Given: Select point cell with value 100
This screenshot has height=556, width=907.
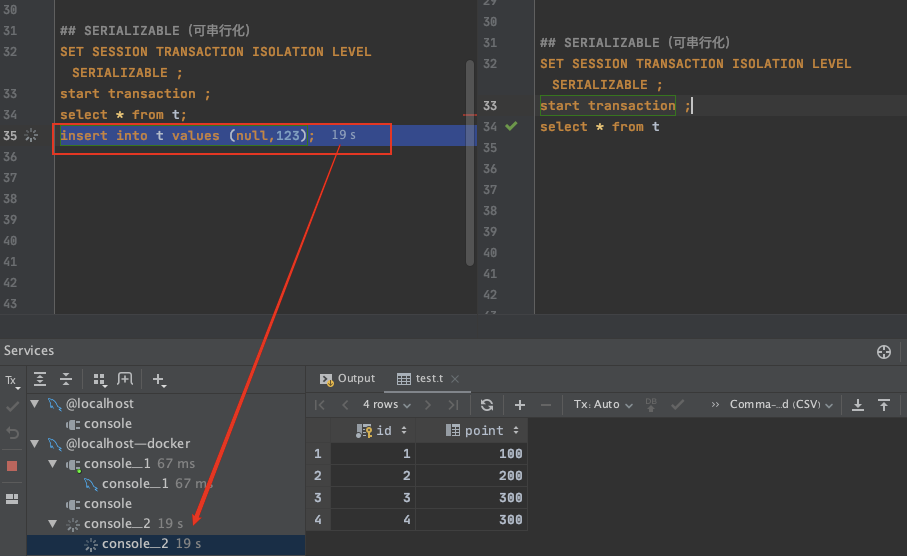Looking at the screenshot, I should point(471,454).
